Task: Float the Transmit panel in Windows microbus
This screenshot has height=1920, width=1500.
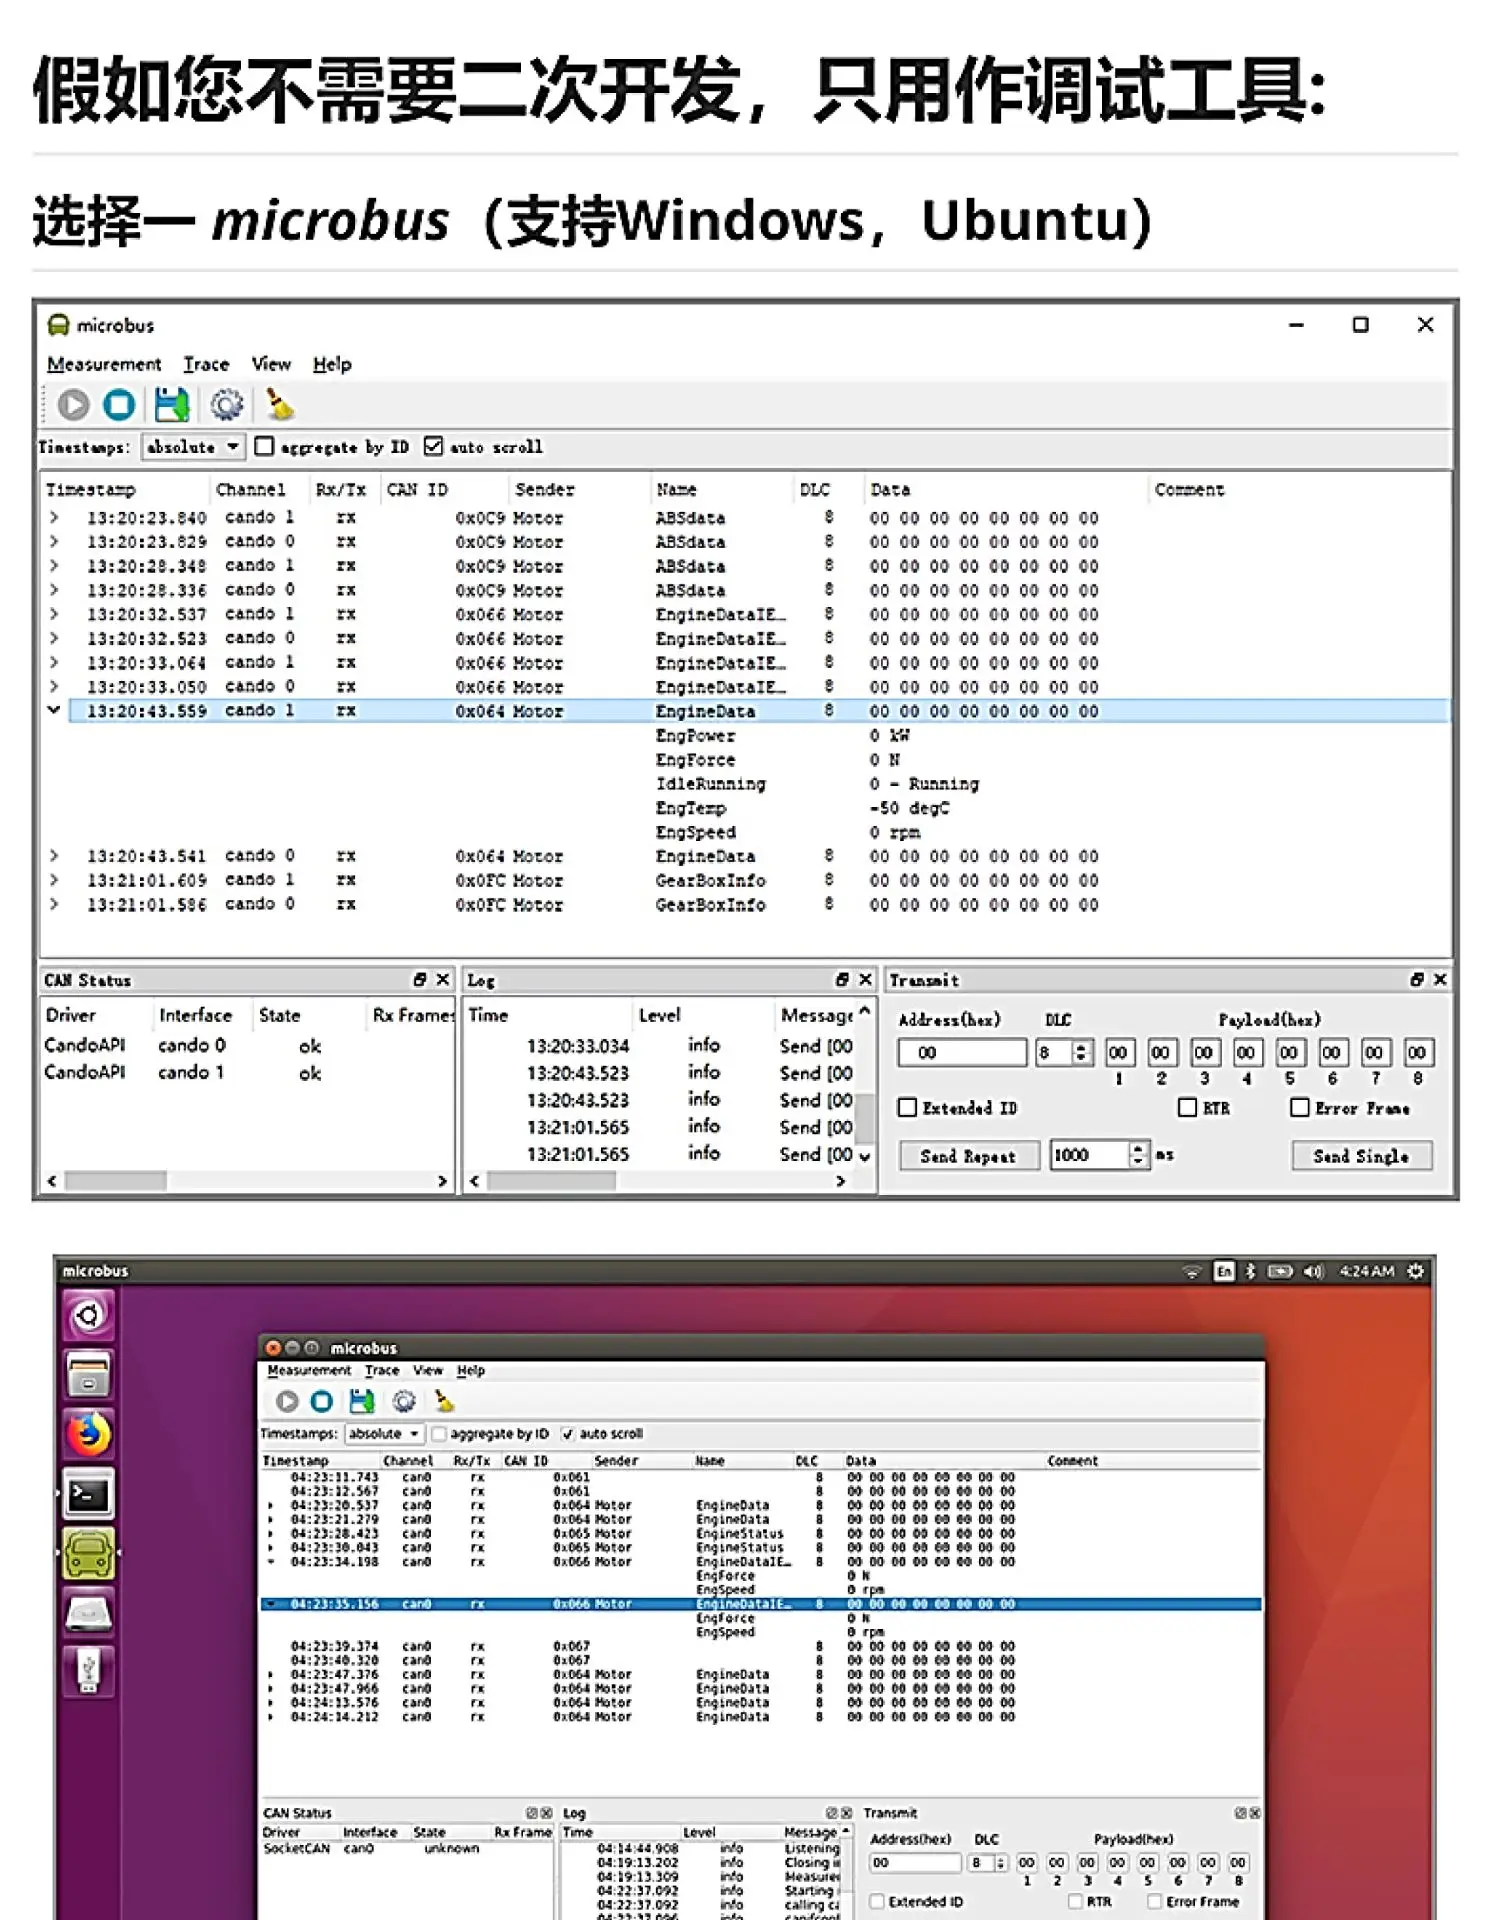Action: (1417, 979)
